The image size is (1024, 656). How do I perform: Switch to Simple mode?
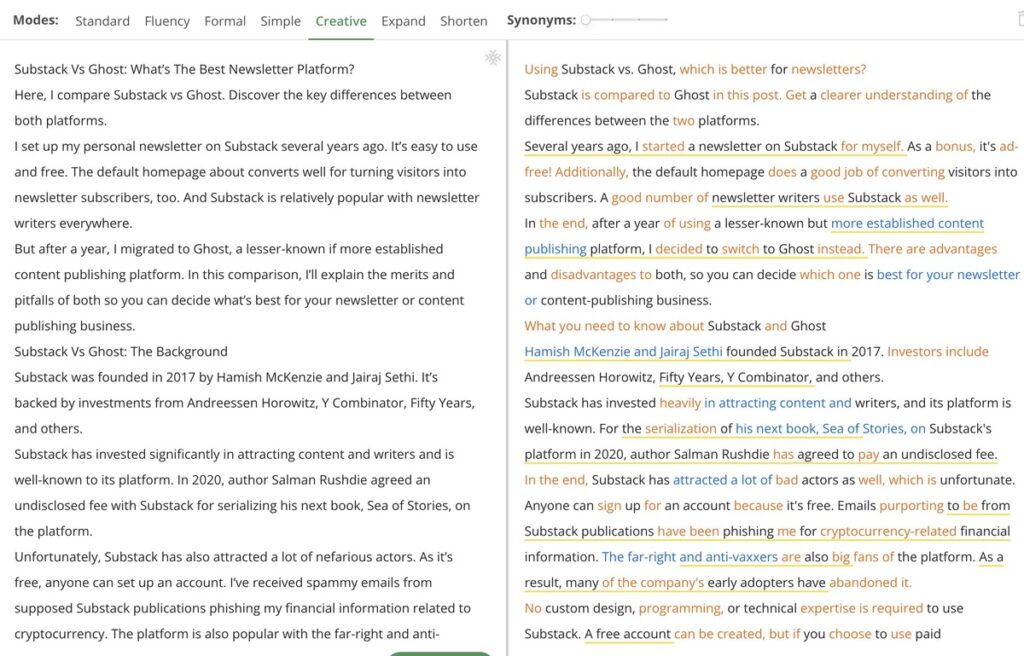click(280, 21)
